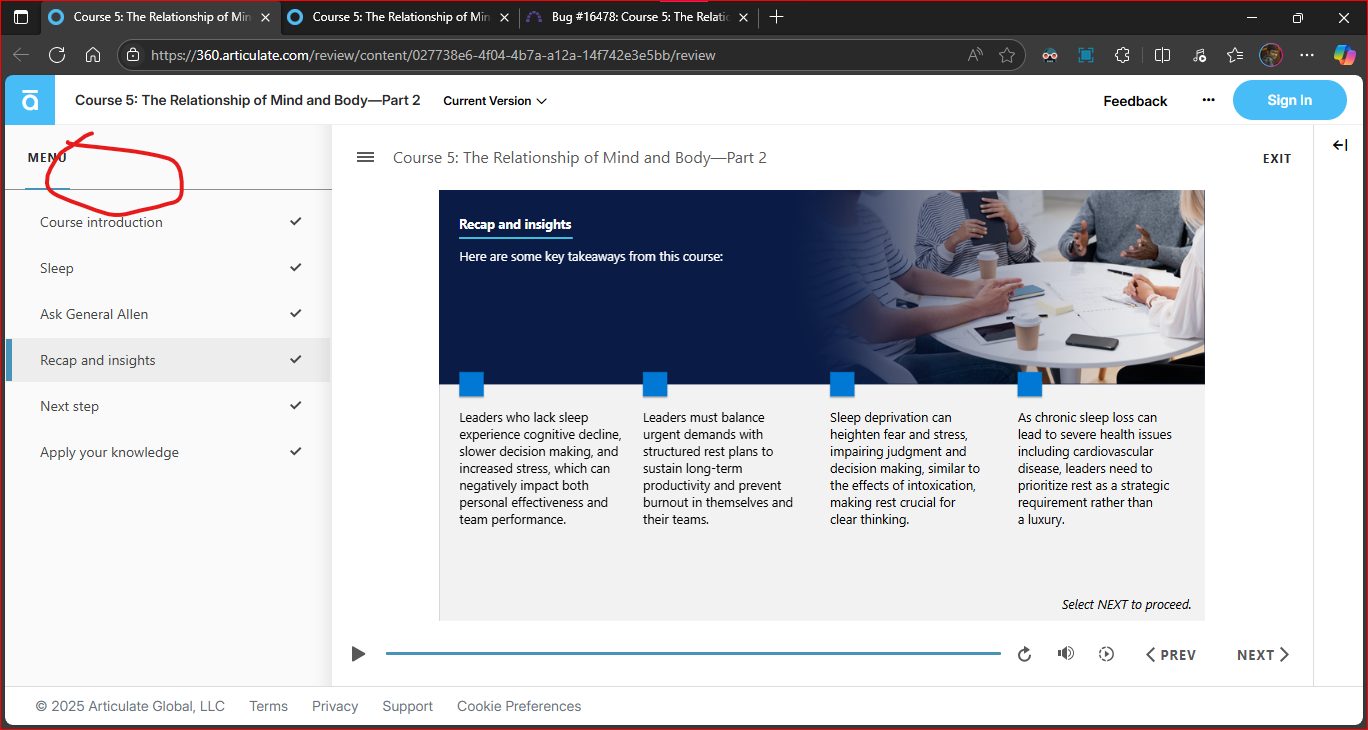The image size is (1368, 730).
Task: Close the Bug #16478 browser tab
Action: 743,17
